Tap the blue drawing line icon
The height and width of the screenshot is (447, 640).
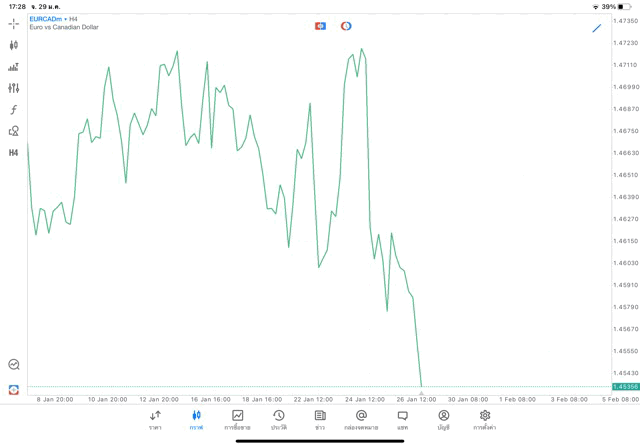point(597,28)
